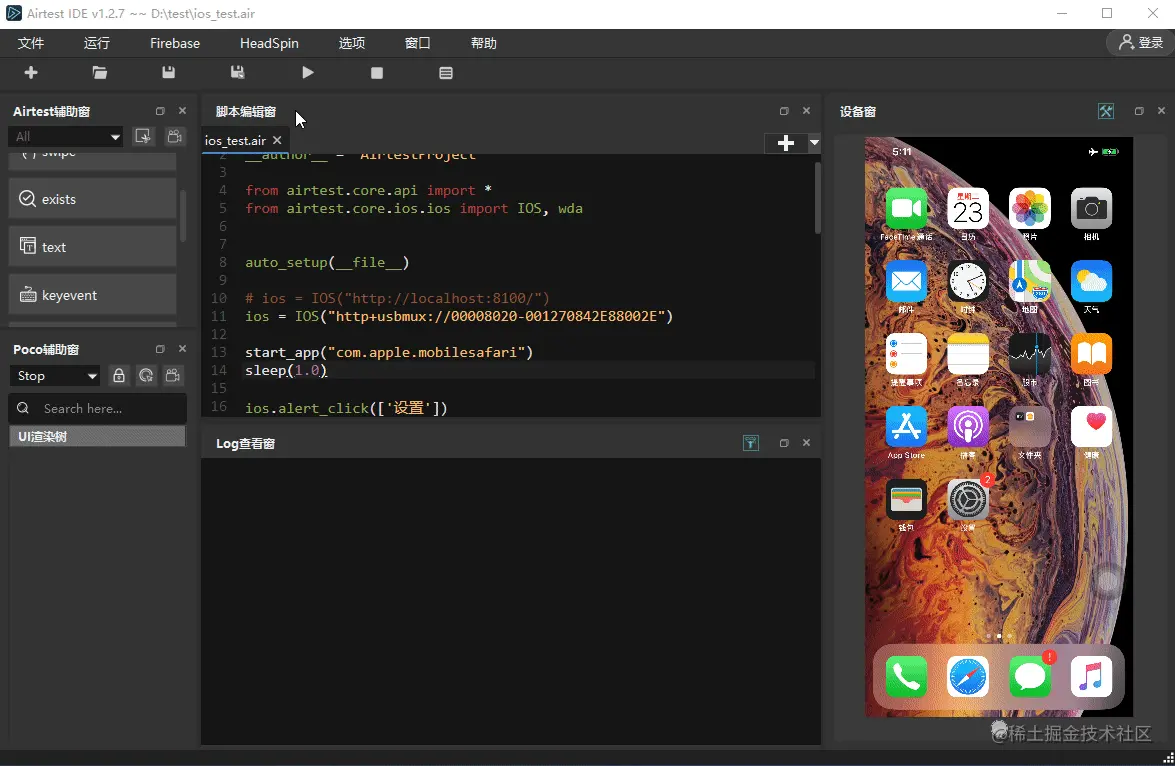Click the Poco record camera icon
1175x766 pixels.
173,376
